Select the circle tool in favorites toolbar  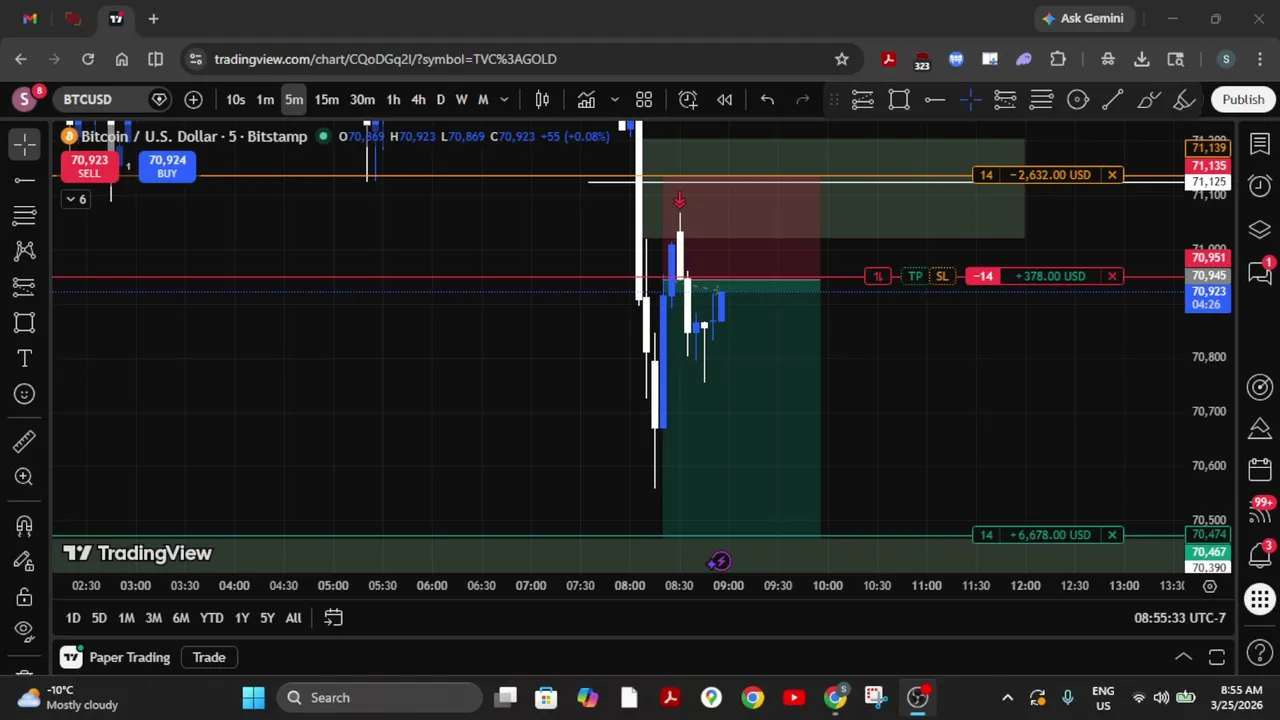point(1077,99)
